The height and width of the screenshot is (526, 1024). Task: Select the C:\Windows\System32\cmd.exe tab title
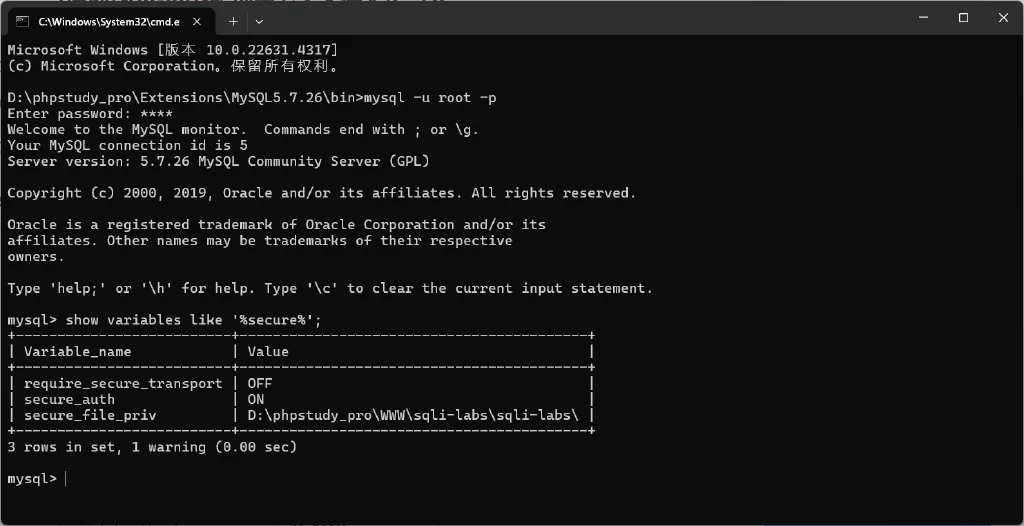108,22
